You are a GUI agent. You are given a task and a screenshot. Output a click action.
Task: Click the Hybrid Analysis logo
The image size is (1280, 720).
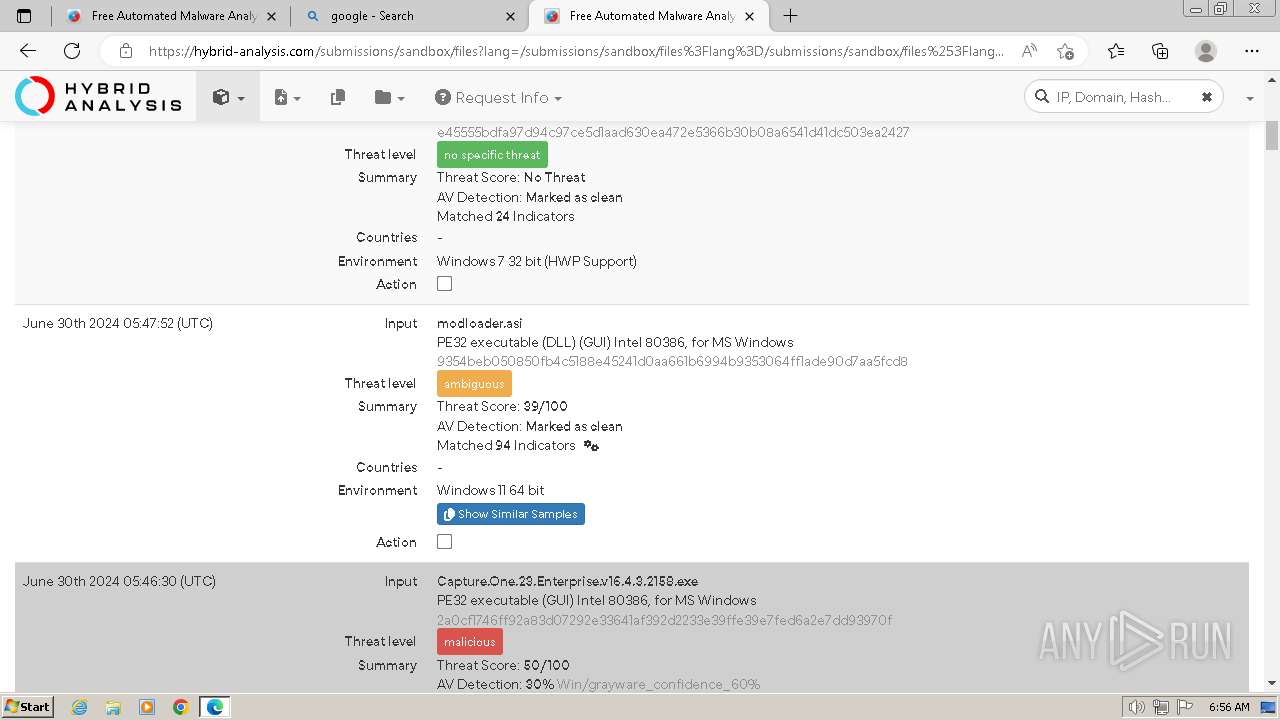pos(98,96)
